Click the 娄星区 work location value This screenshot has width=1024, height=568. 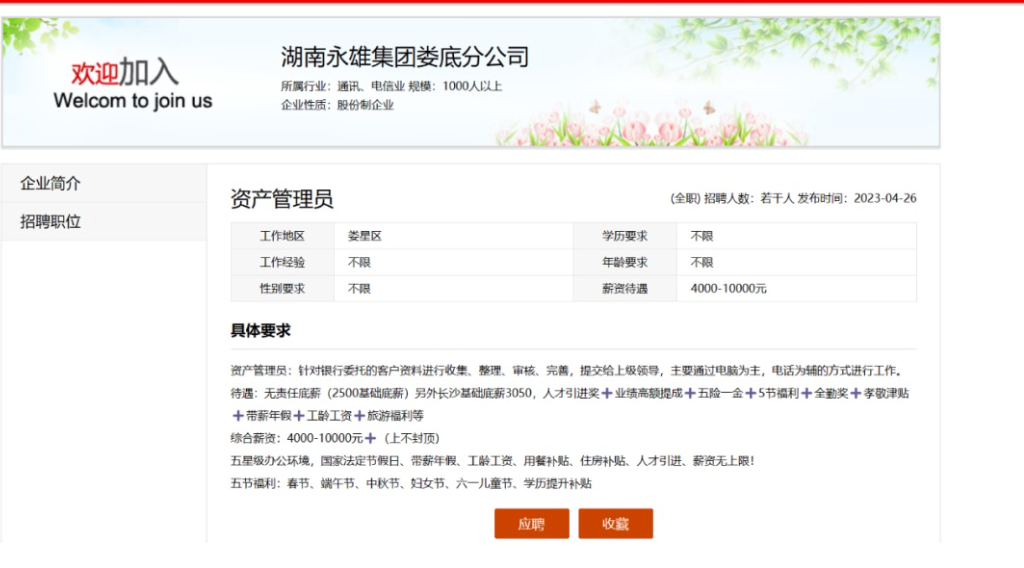[x=364, y=236]
